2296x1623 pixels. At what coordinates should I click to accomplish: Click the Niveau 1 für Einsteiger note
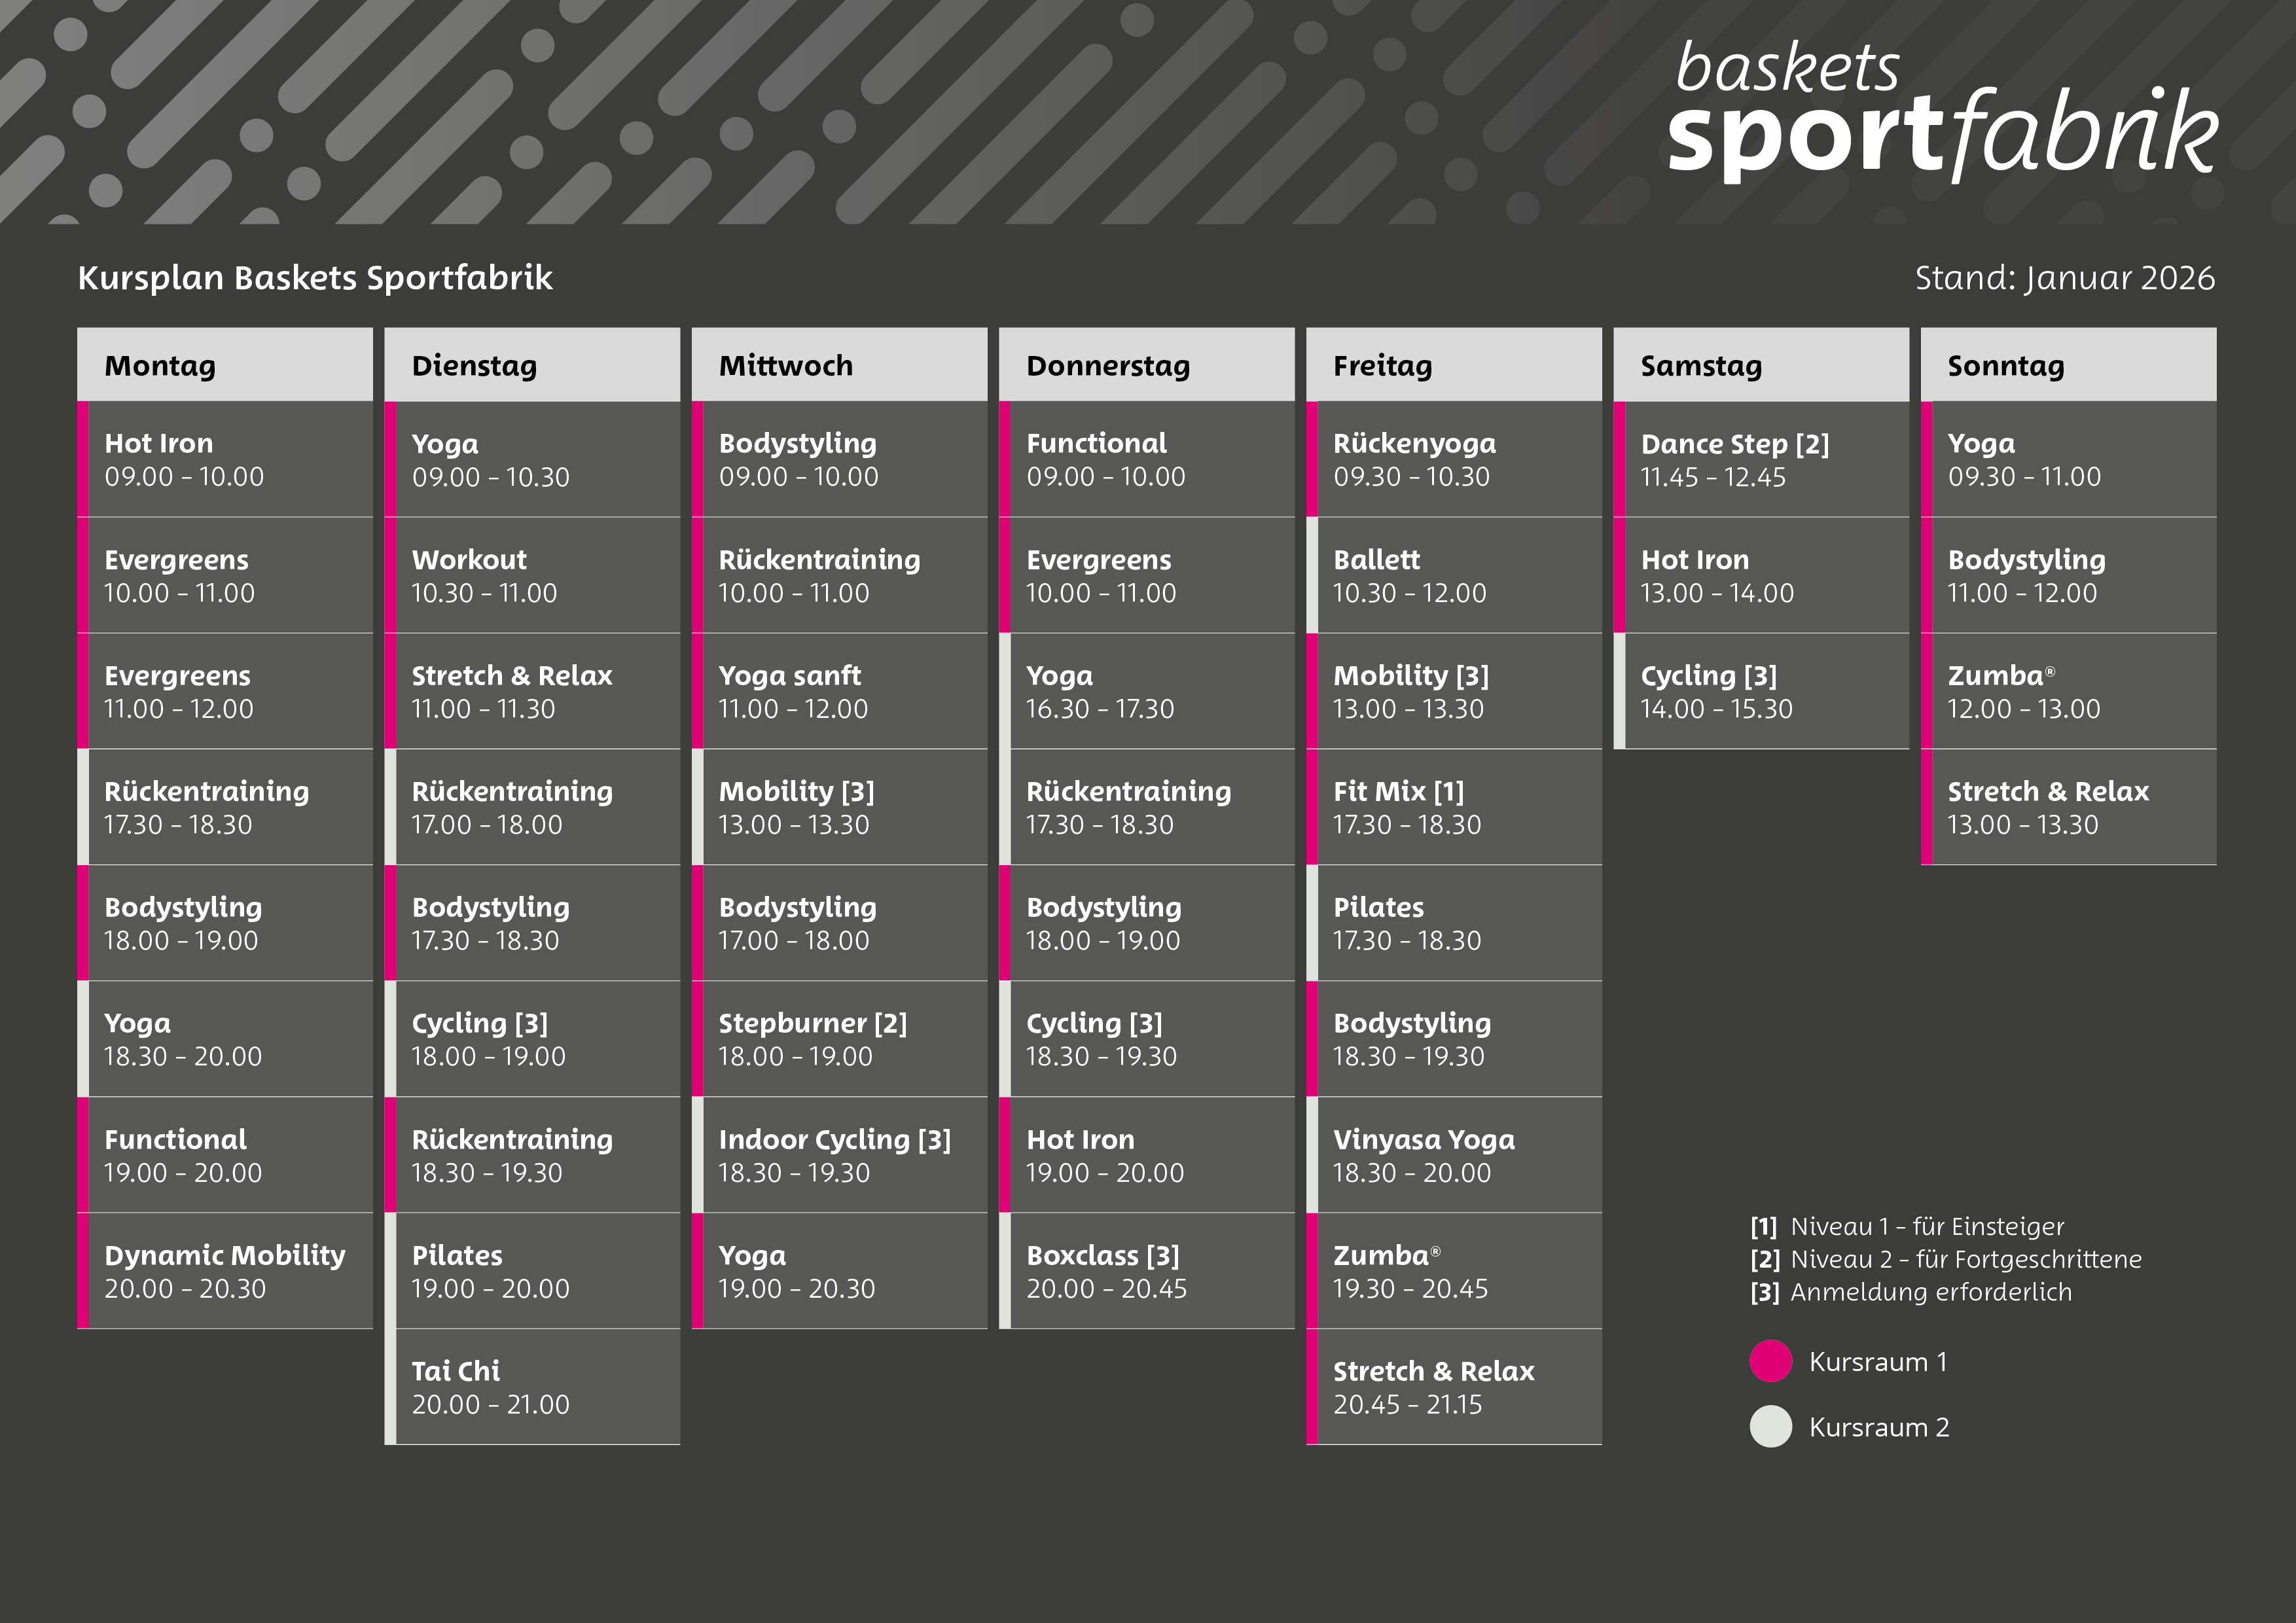coord(1907,1227)
